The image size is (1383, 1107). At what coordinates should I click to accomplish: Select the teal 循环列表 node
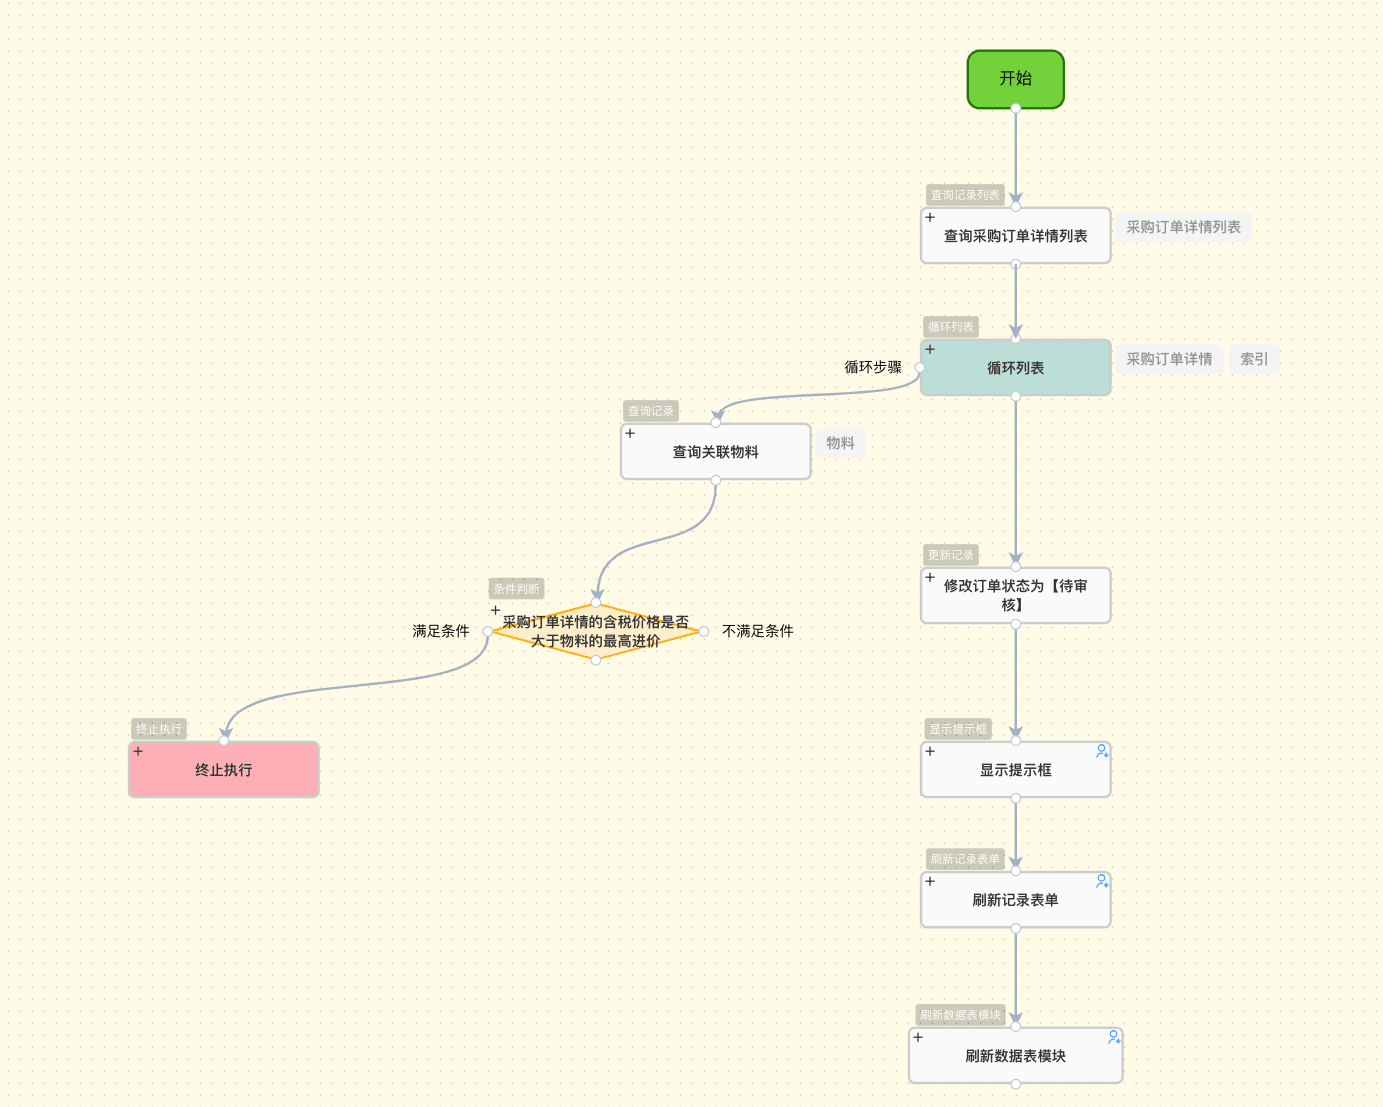point(1016,368)
